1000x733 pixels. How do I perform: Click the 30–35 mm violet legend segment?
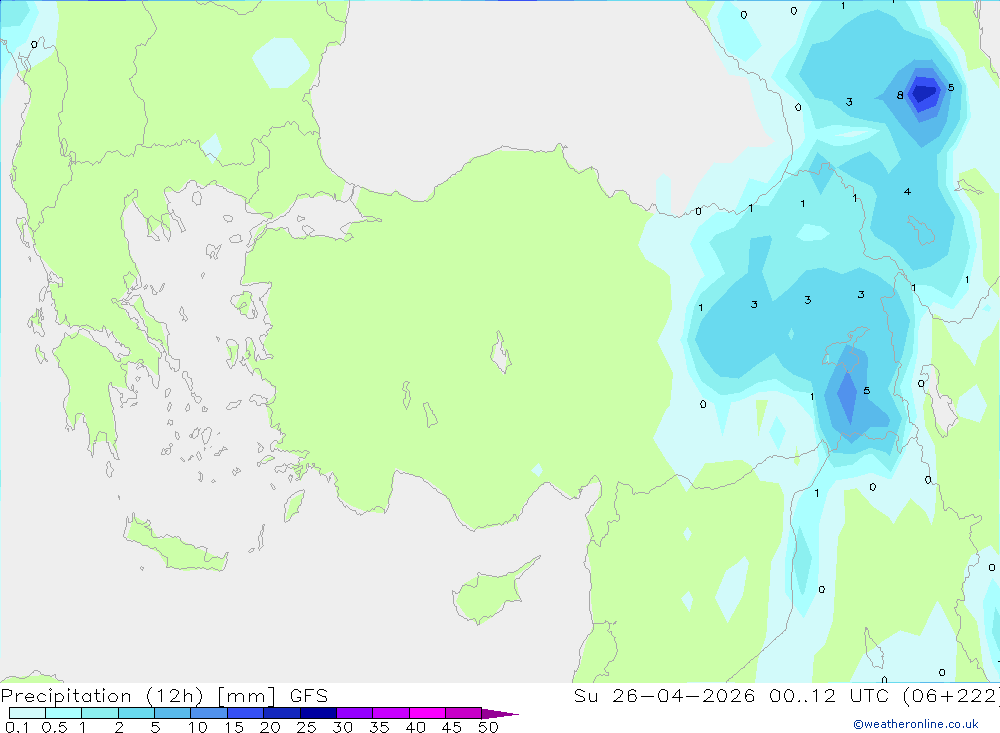point(355,713)
